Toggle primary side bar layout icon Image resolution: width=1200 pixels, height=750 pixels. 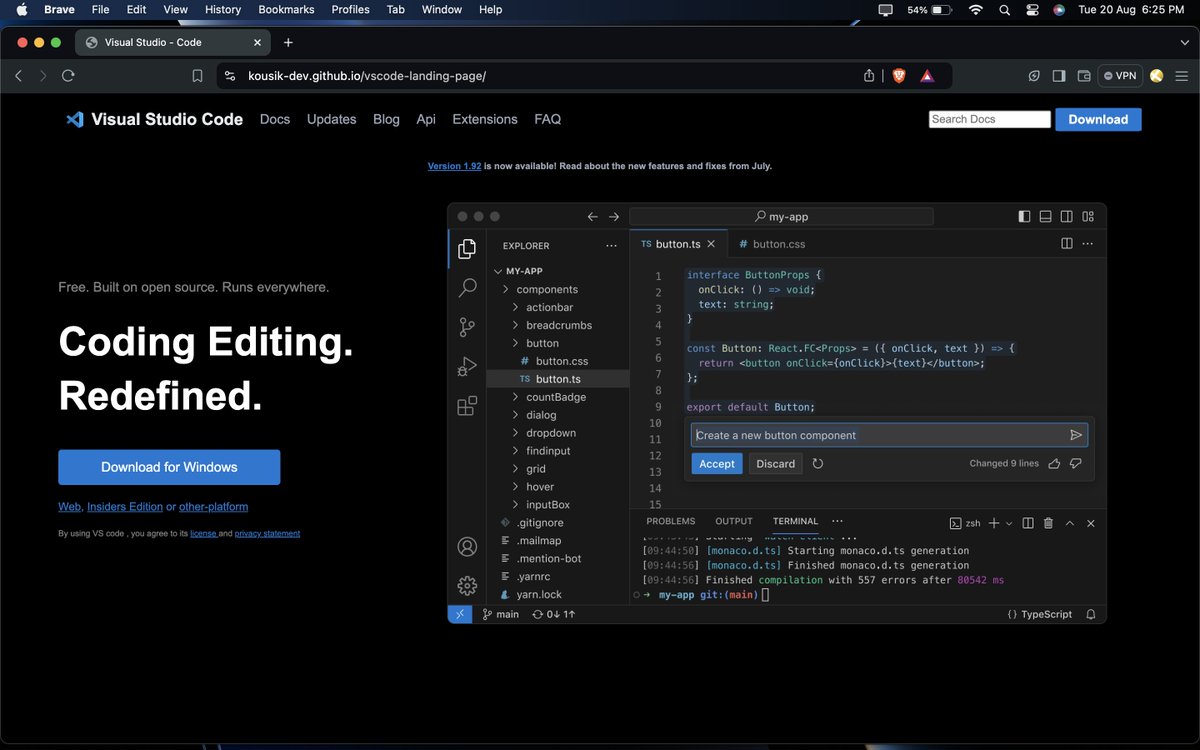point(1024,216)
